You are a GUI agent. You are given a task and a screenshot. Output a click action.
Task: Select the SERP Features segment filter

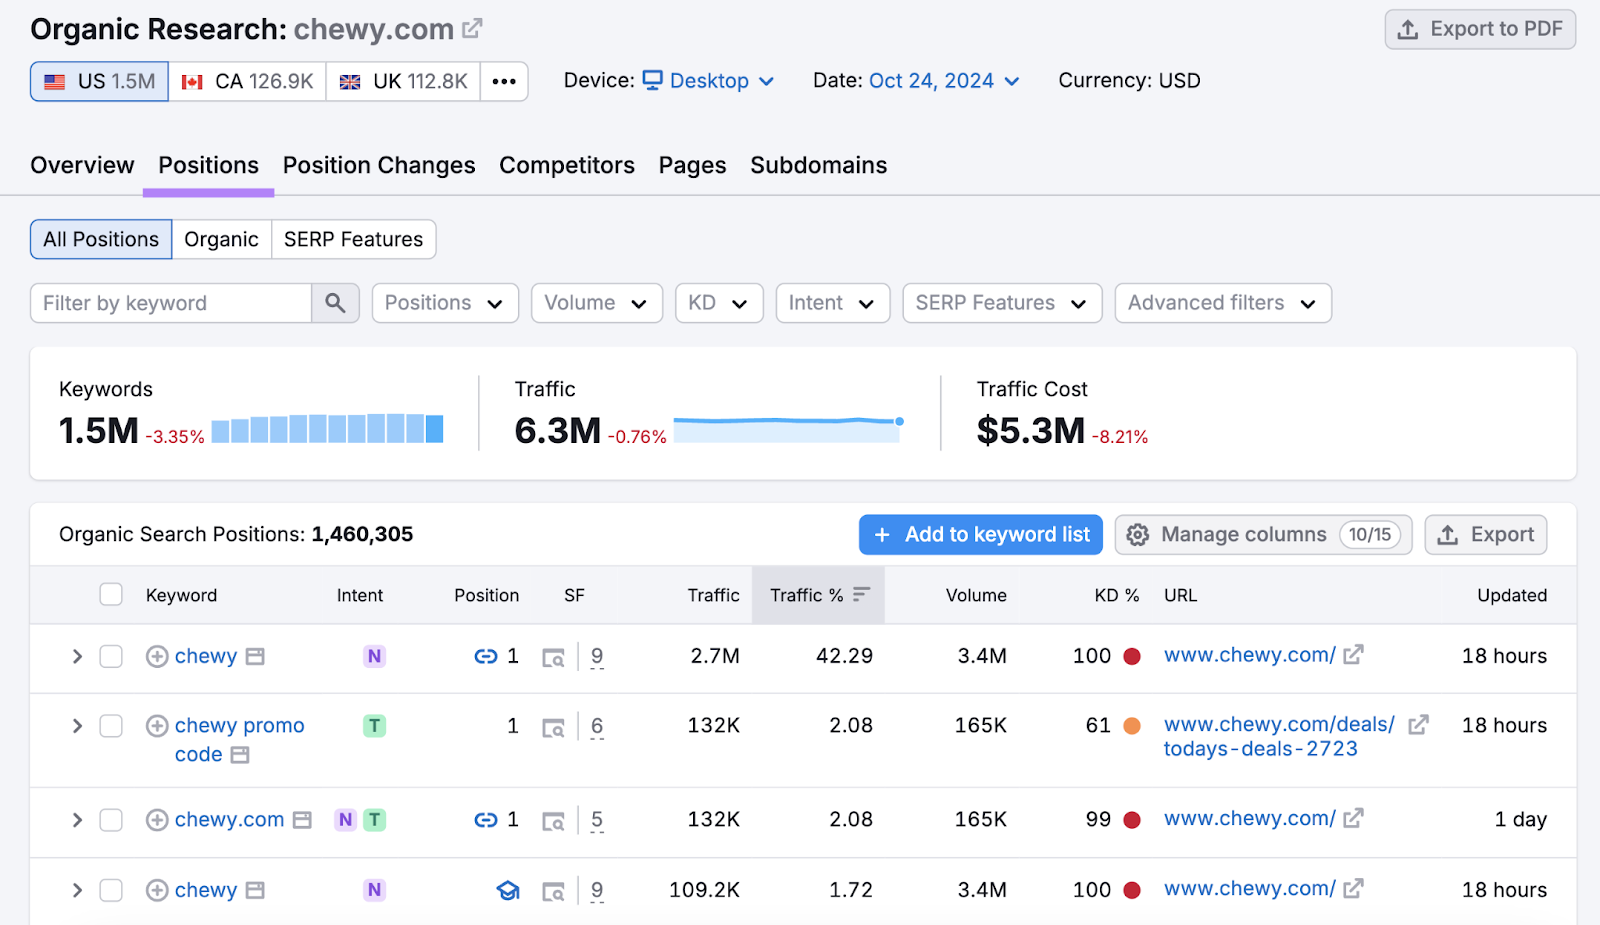[x=353, y=239]
